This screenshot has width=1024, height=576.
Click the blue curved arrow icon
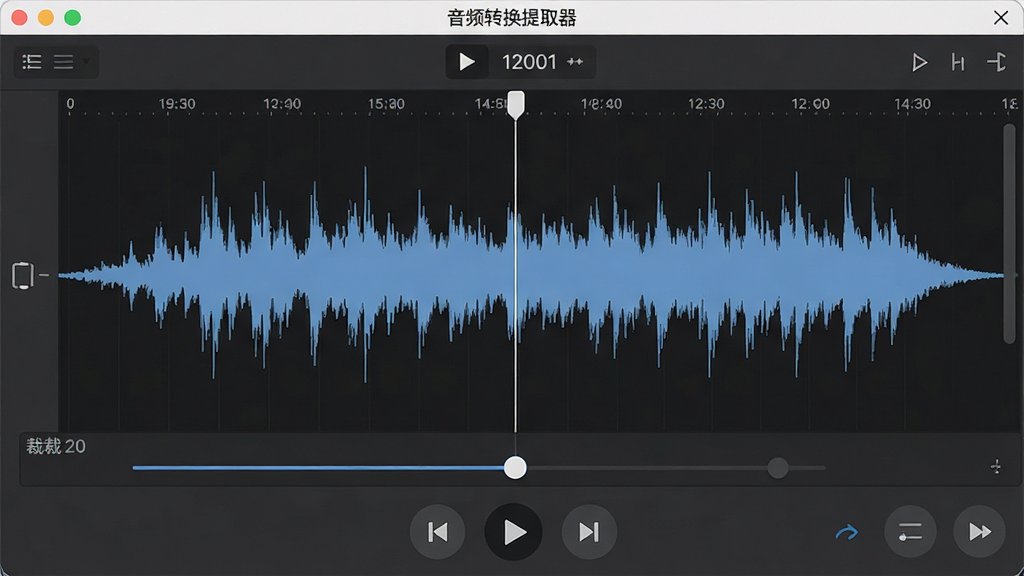coord(847,533)
